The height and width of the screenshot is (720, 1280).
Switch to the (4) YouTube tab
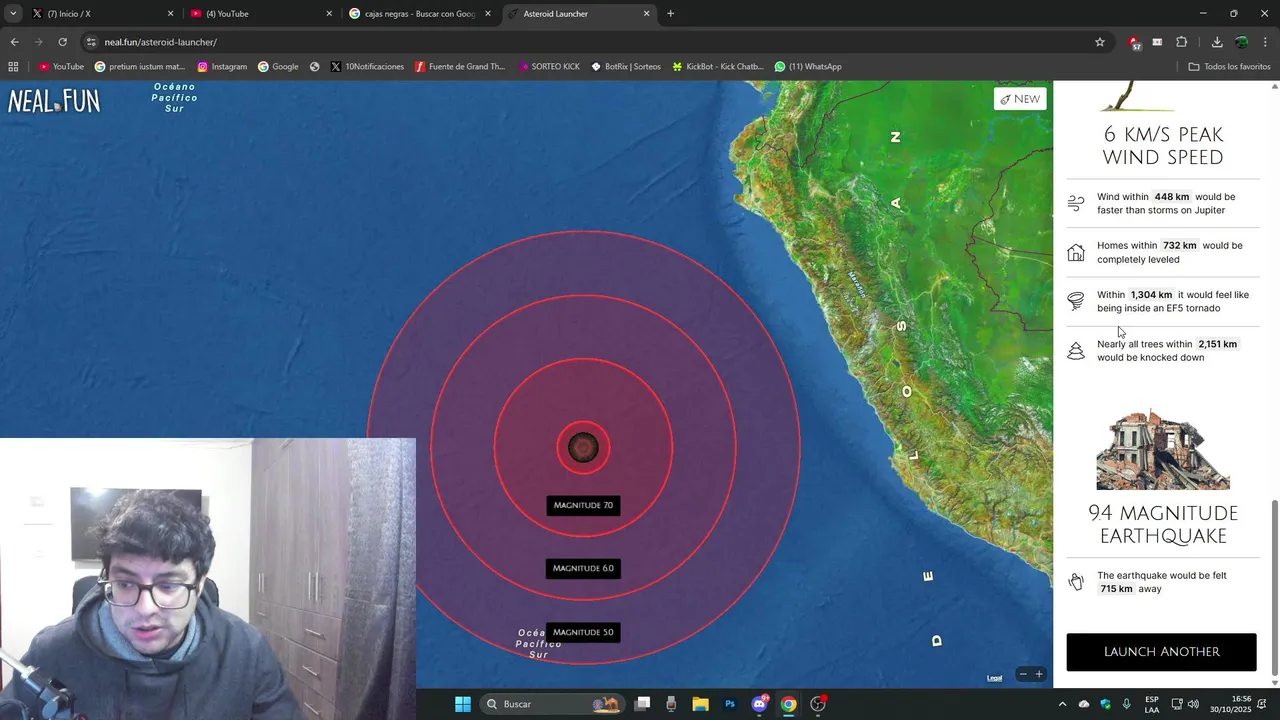pyautogui.click(x=261, y=14)
